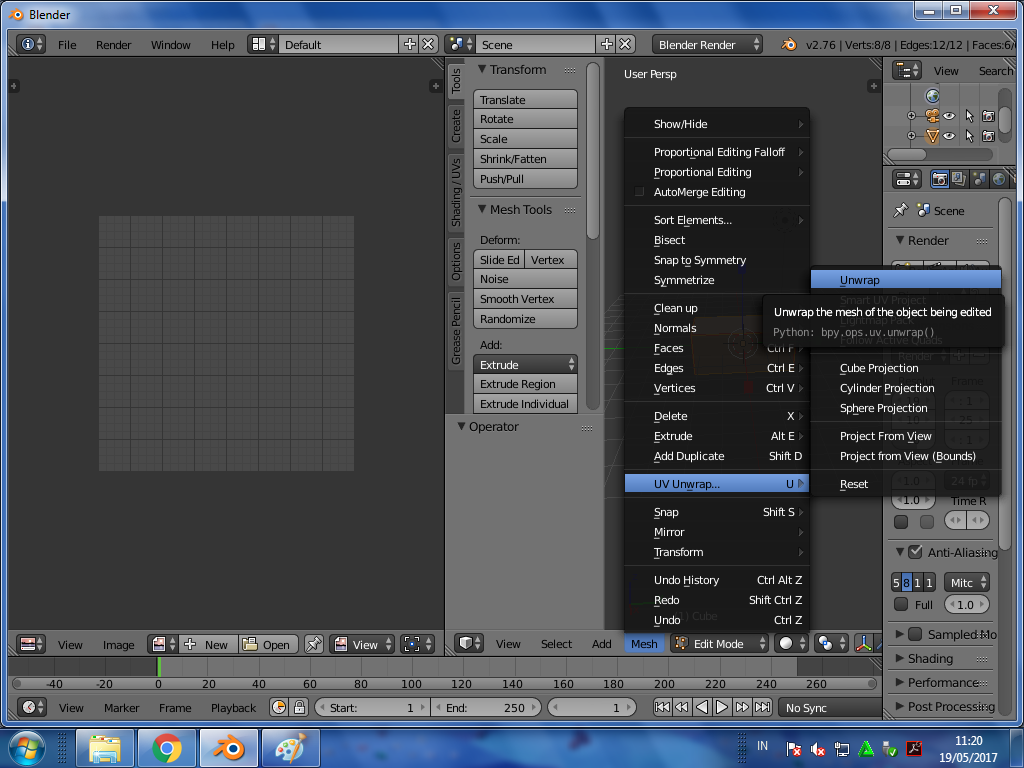The height and width of the screenshot is (768, 1024).
Task: Switch to the Create tool shelf tab
Action: (x=456, y=126)
